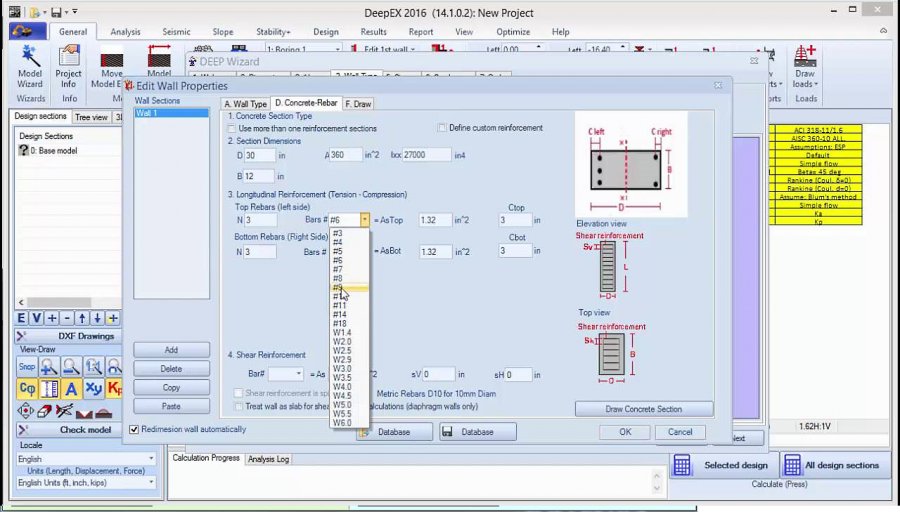Screen dimensions: 900x512
Task: Open the quick access toolbar dropdown arrow
Action: tap(75, 12)
